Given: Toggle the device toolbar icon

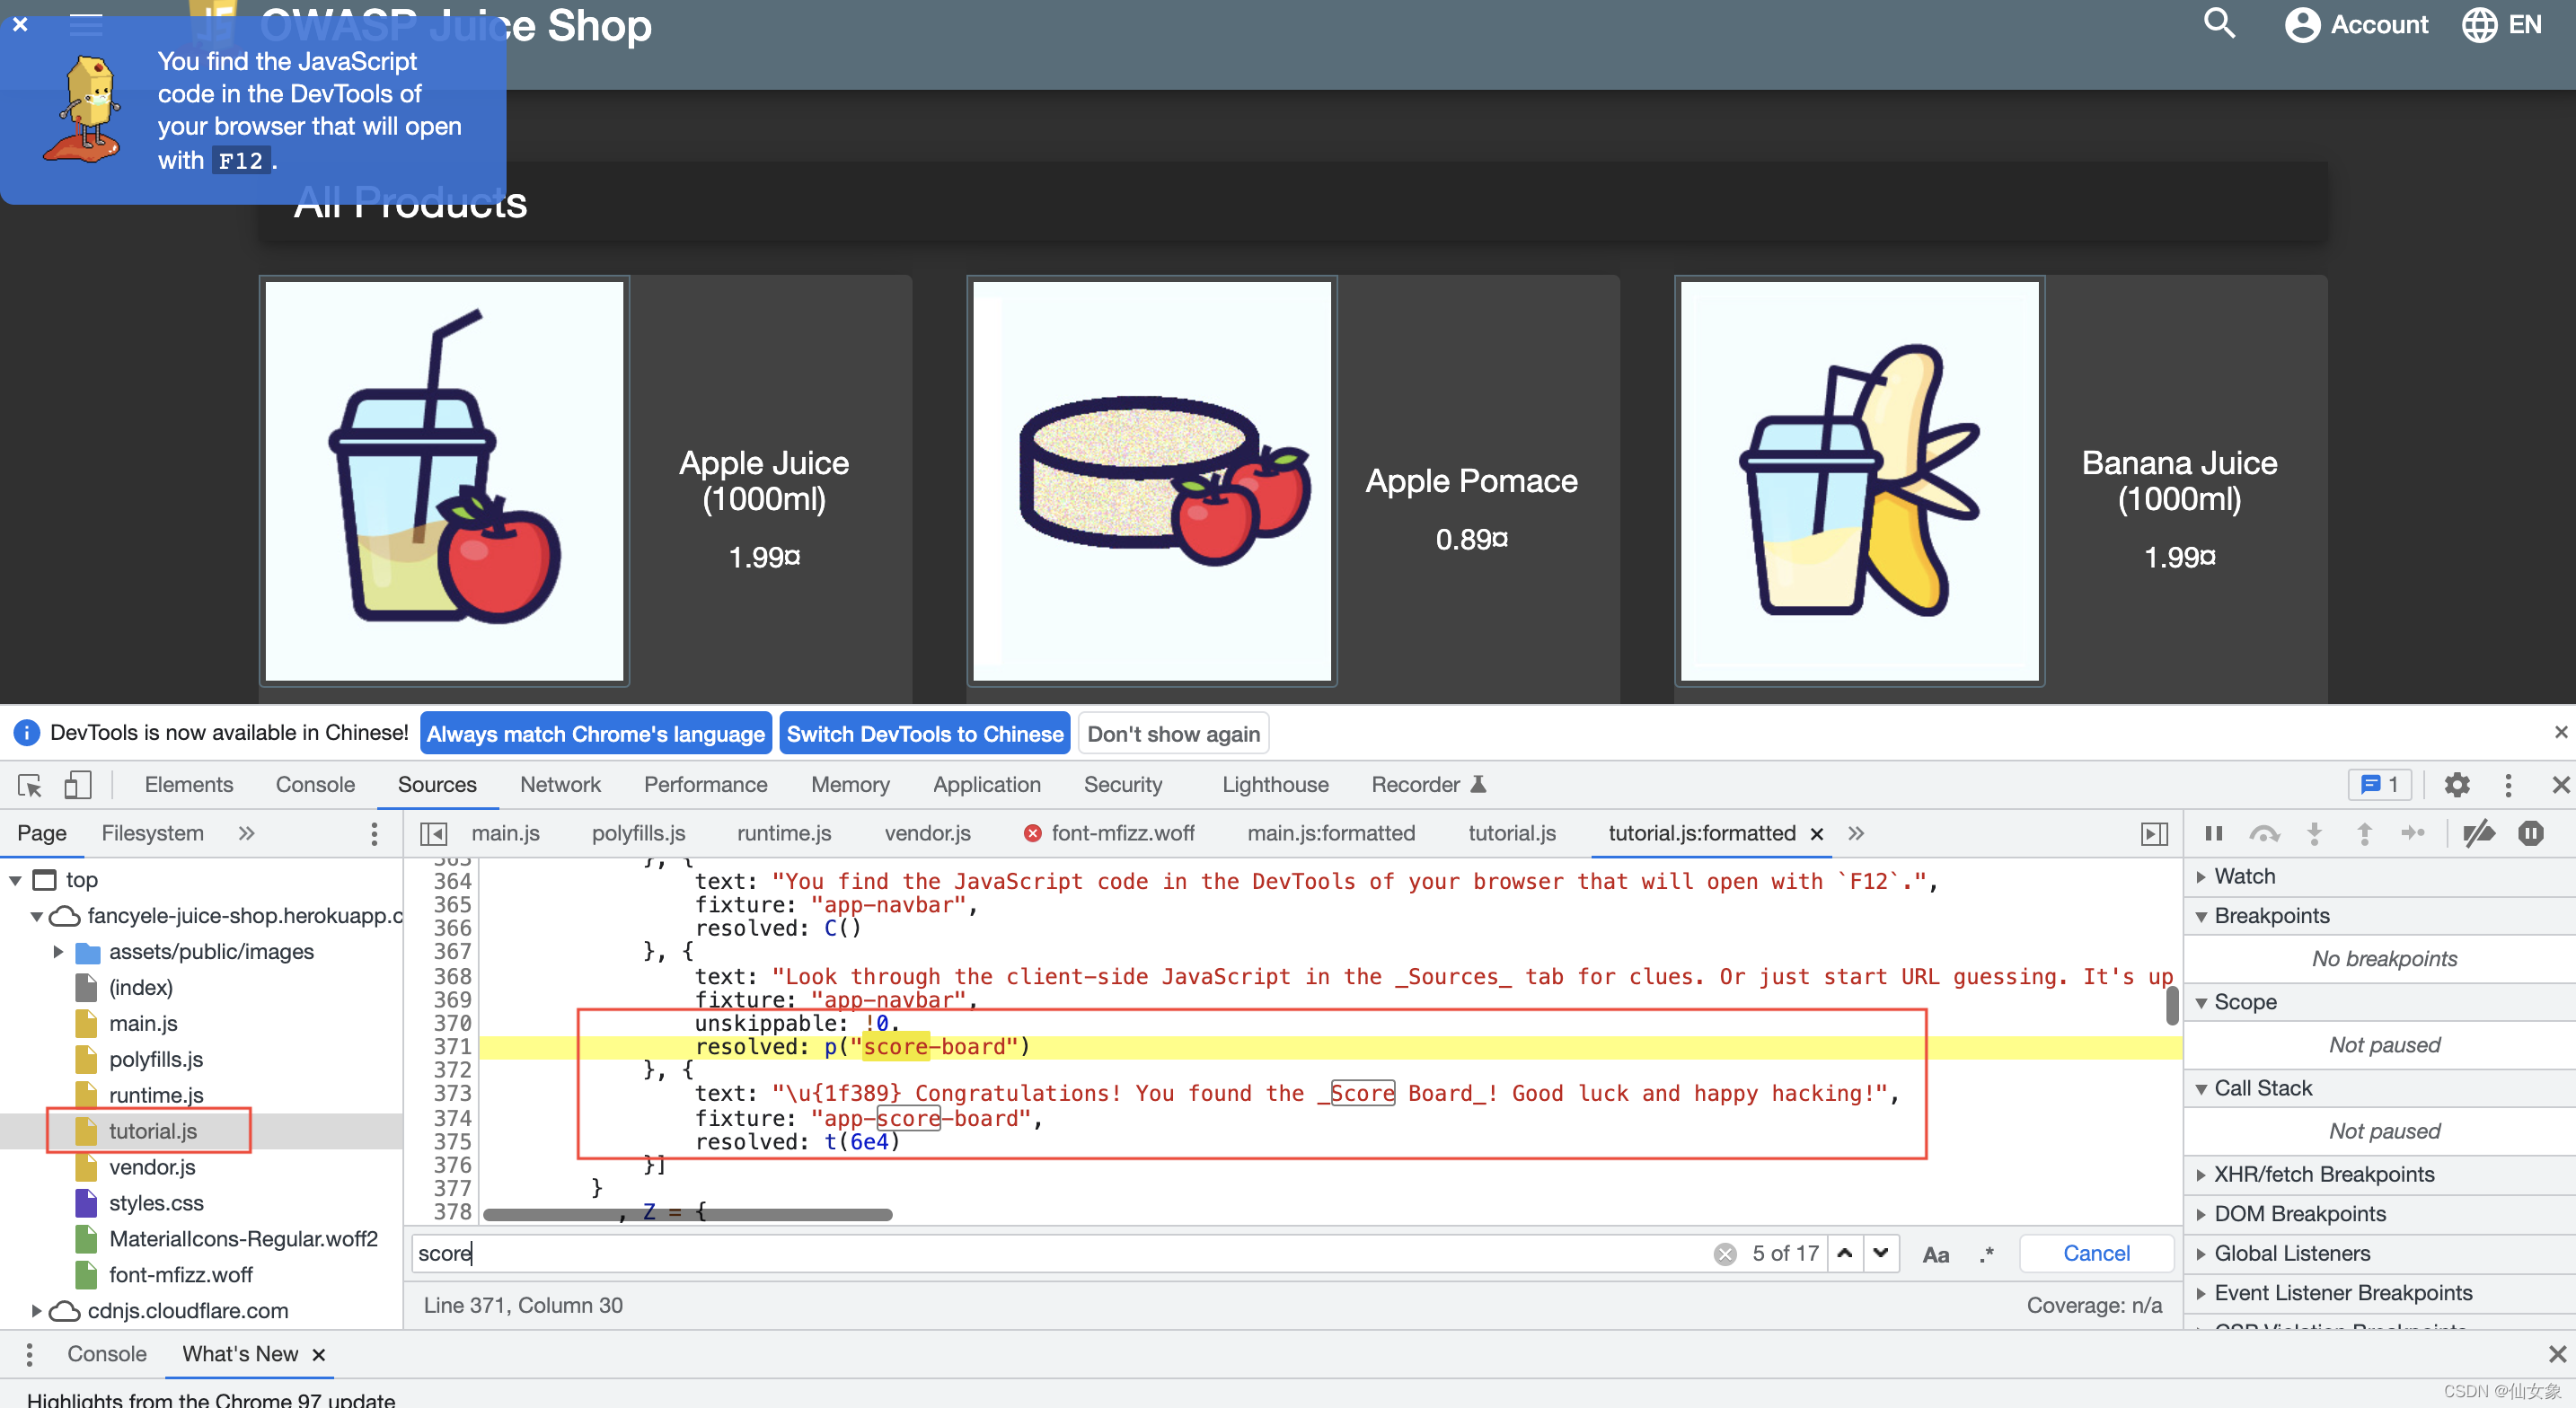Looking at the screenshot, I should point(77,785).
